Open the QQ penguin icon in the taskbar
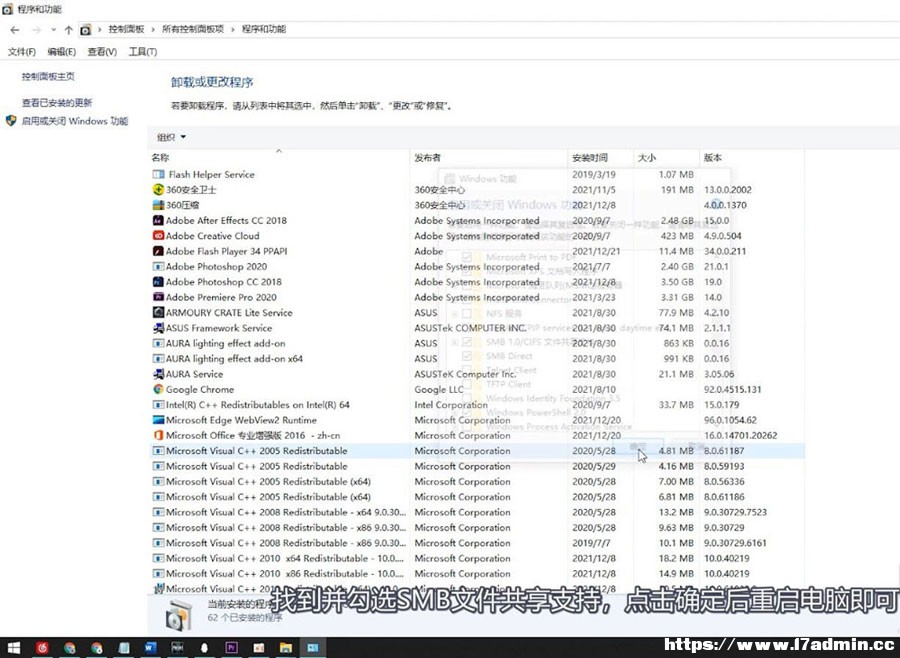900x658 pixels. click(x=204, y=648)
